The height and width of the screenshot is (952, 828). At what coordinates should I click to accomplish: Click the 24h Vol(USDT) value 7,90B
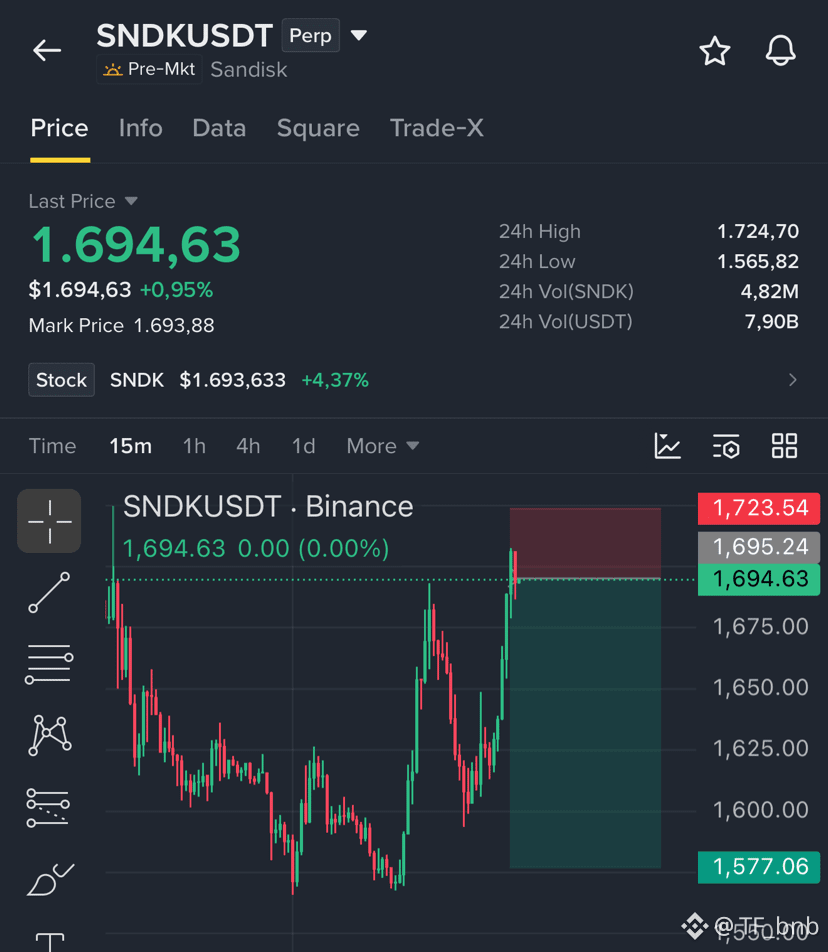coord(771,321)
